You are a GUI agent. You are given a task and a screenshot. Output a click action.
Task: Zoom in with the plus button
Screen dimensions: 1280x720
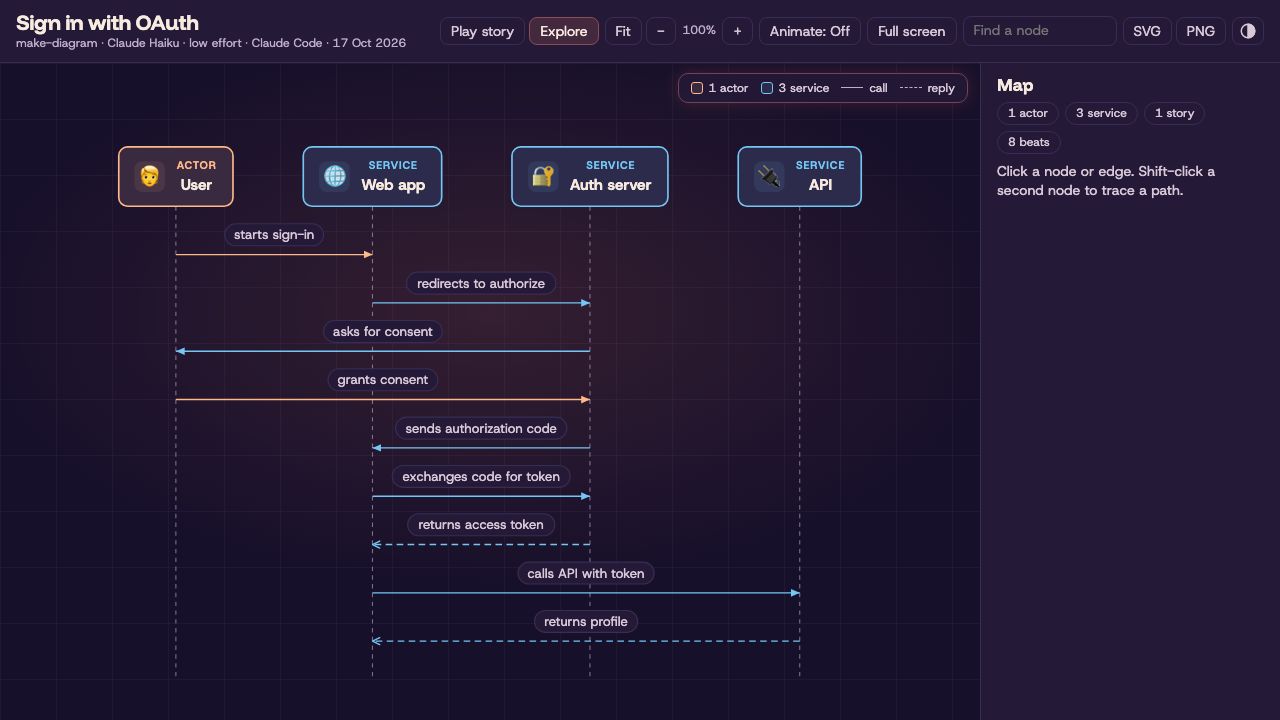[x=737, y=31]
